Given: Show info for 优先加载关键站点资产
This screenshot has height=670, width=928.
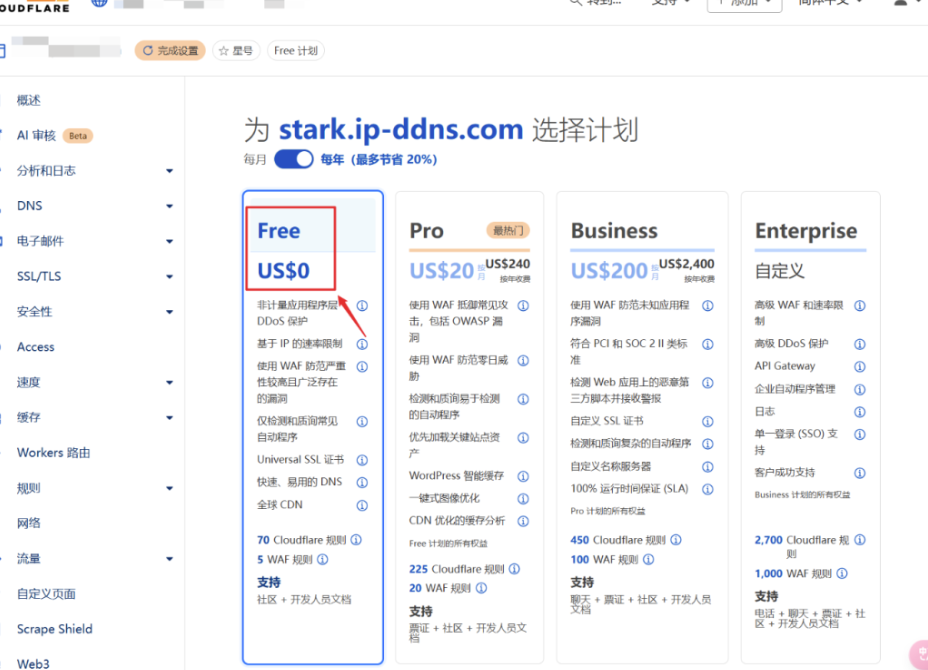Looking at the screenshot, I should (x=523, y=438).
